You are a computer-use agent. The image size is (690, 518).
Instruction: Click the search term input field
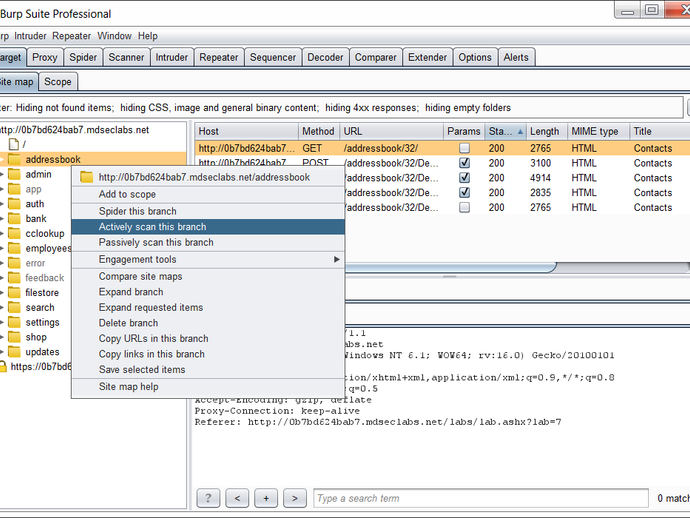(x=481, y=498)
